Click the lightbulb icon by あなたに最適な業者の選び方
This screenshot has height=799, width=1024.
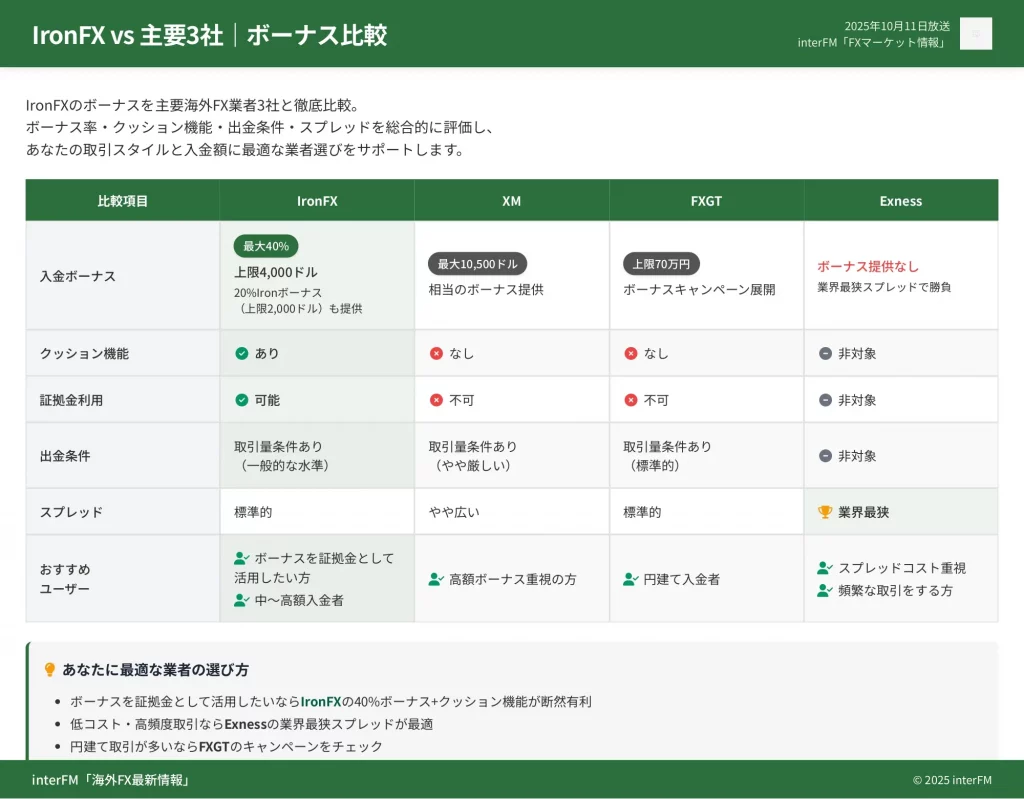(x=49, y=670)
